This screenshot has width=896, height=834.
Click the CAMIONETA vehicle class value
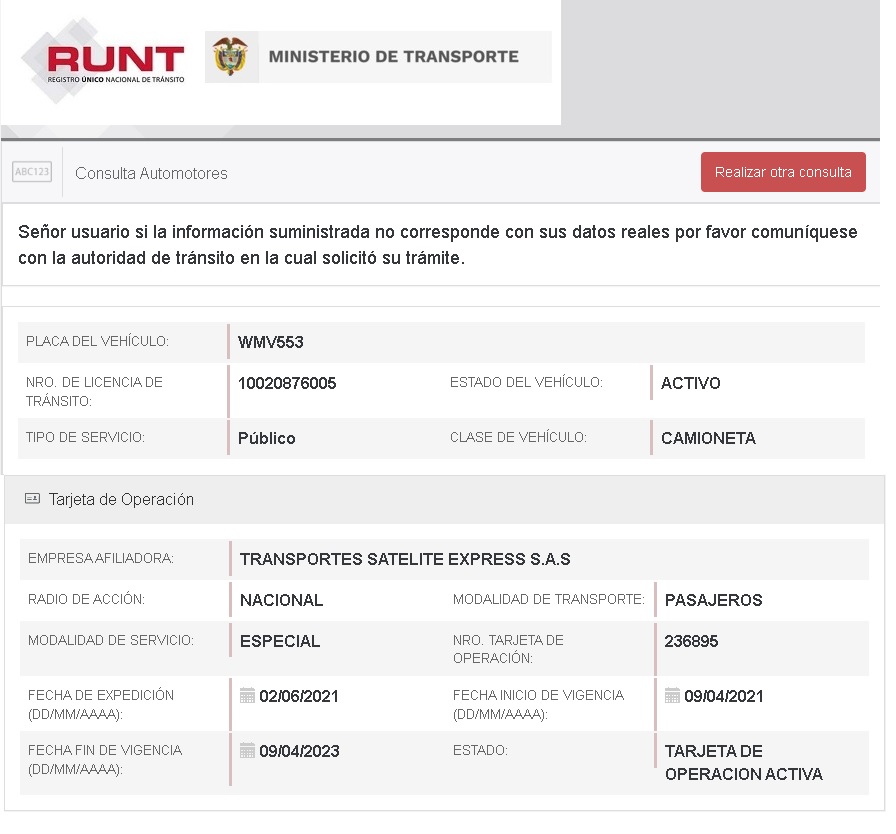coord(708,438)
